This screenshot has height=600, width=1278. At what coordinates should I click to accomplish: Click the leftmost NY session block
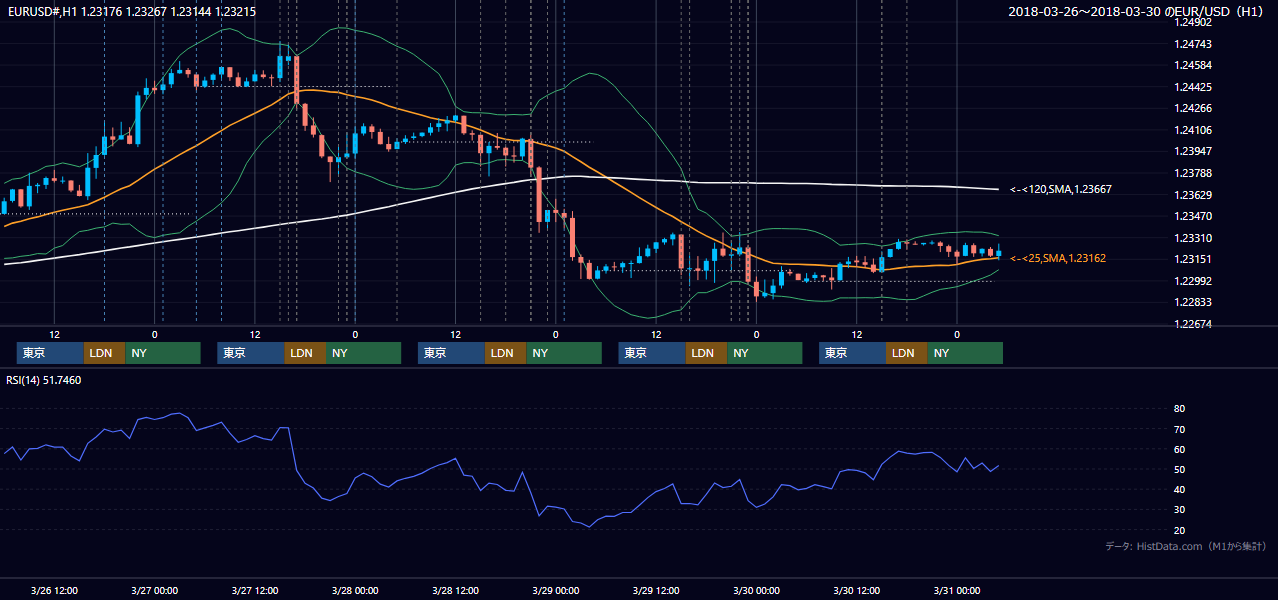coord(163,353)
